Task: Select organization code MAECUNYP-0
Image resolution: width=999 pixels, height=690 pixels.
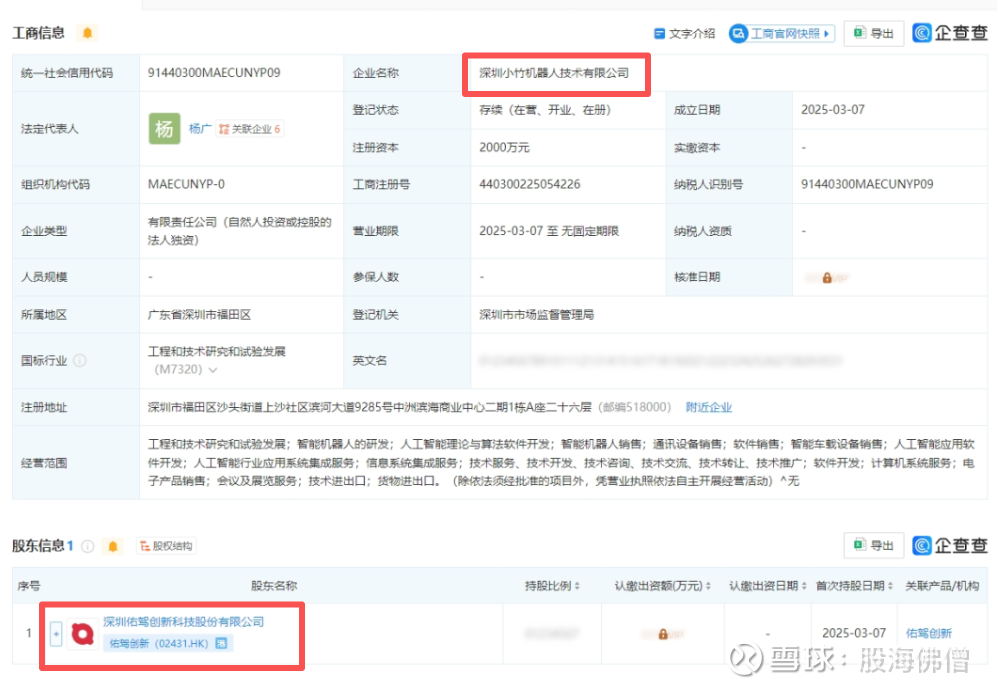Action: click(186, 184)
